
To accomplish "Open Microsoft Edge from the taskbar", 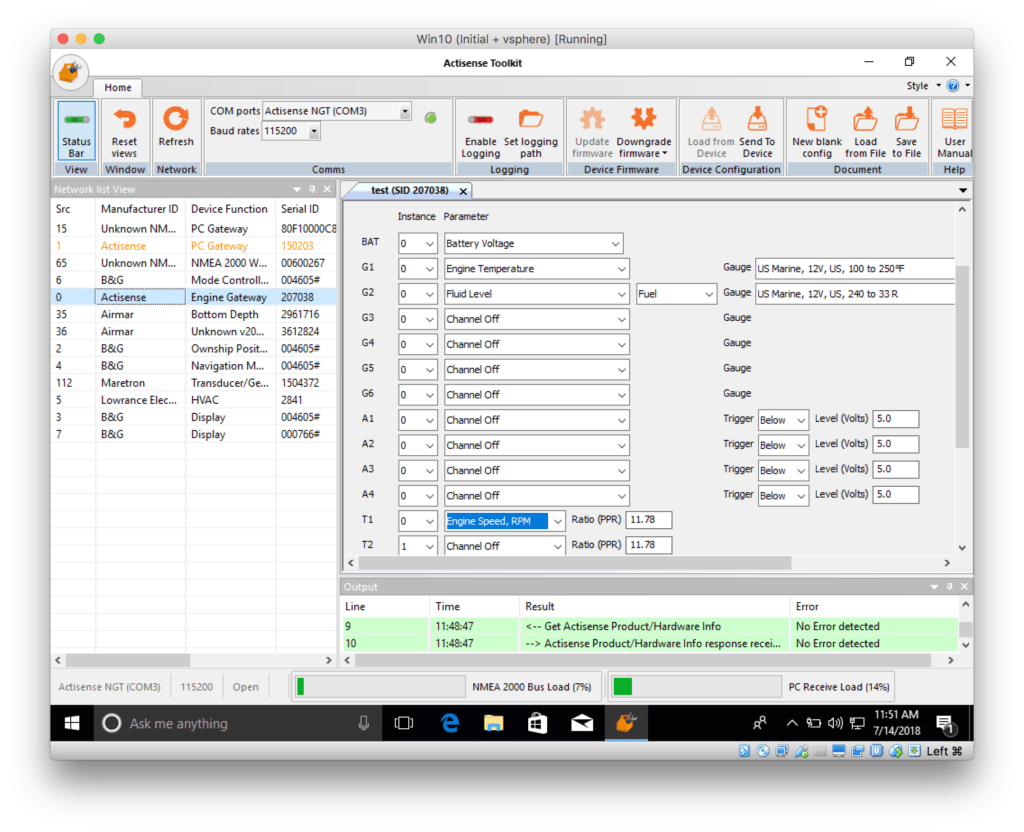I will pos(450,723).
